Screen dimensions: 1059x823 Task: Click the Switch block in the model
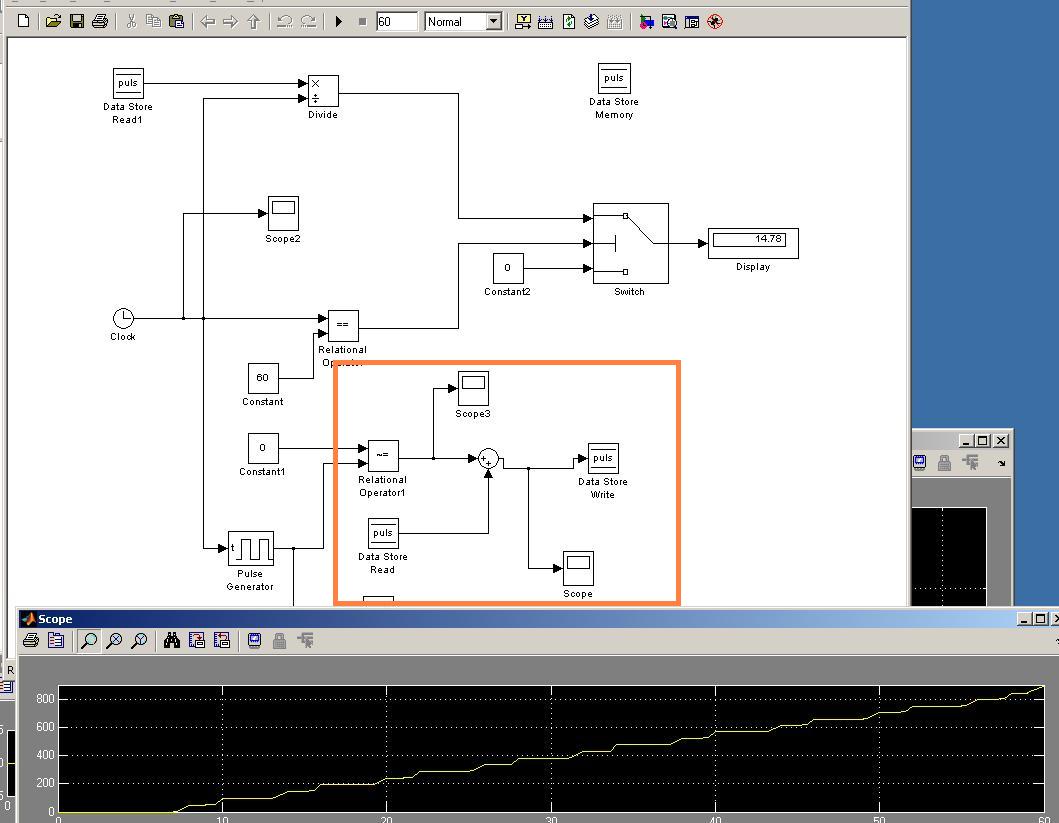tap(630, 243)
